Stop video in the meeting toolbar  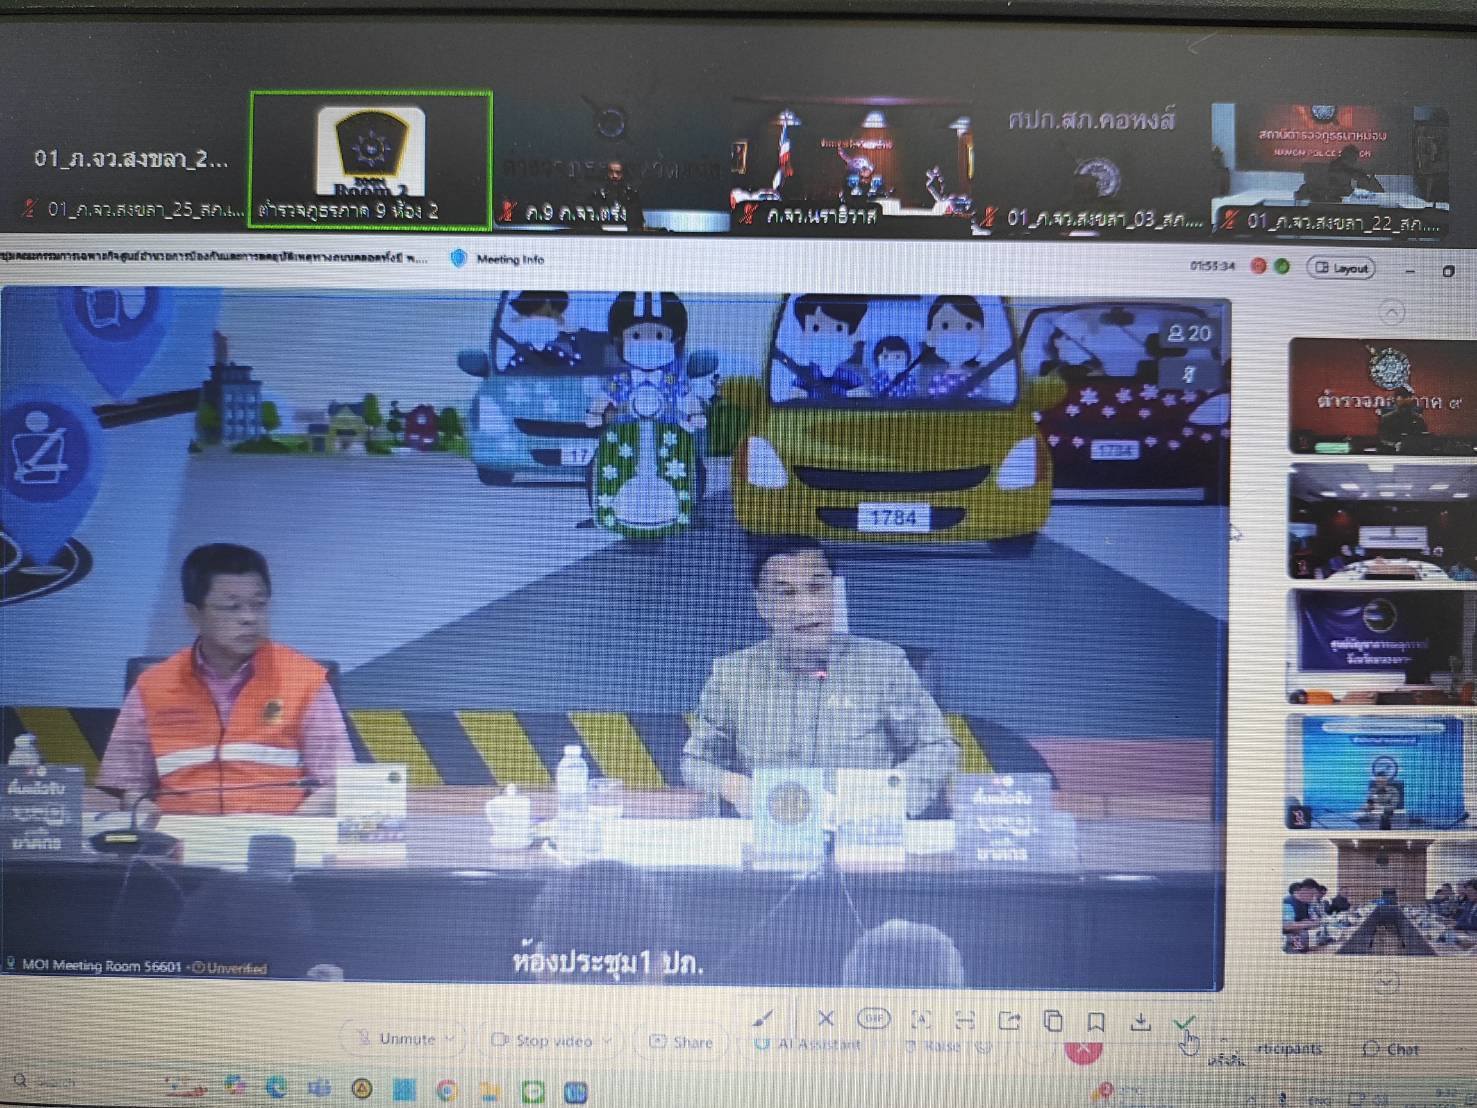(x=543, y=1041)
